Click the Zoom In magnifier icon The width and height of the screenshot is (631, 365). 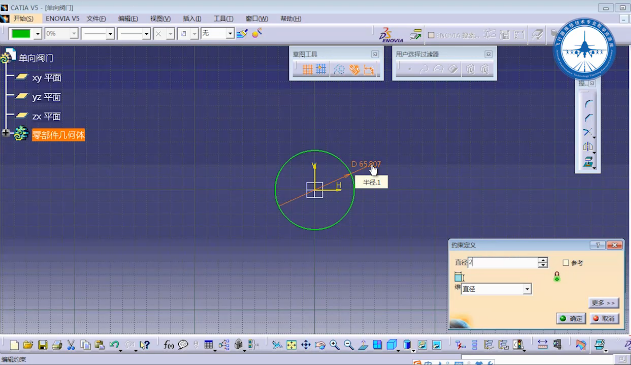(334, 345)
